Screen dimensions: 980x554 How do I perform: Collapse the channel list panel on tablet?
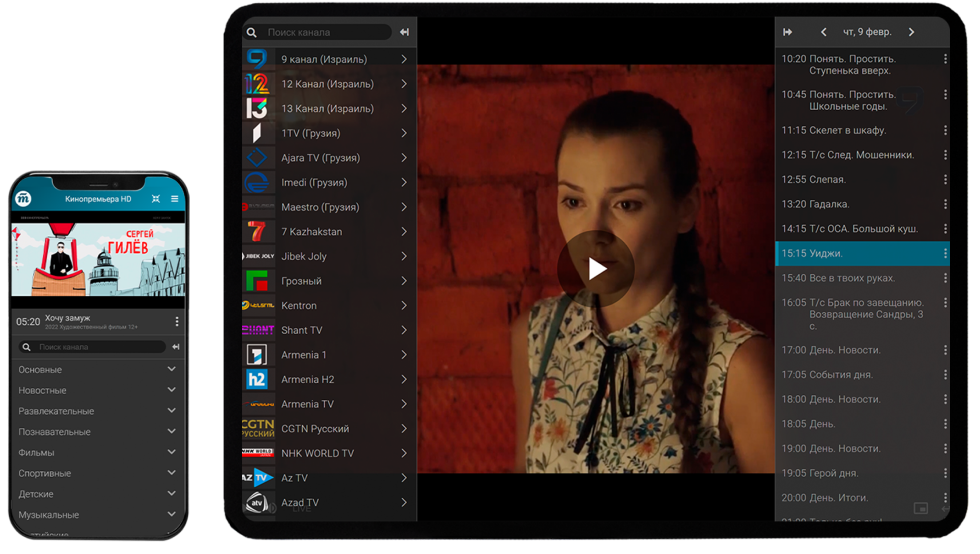click(404, 32)
